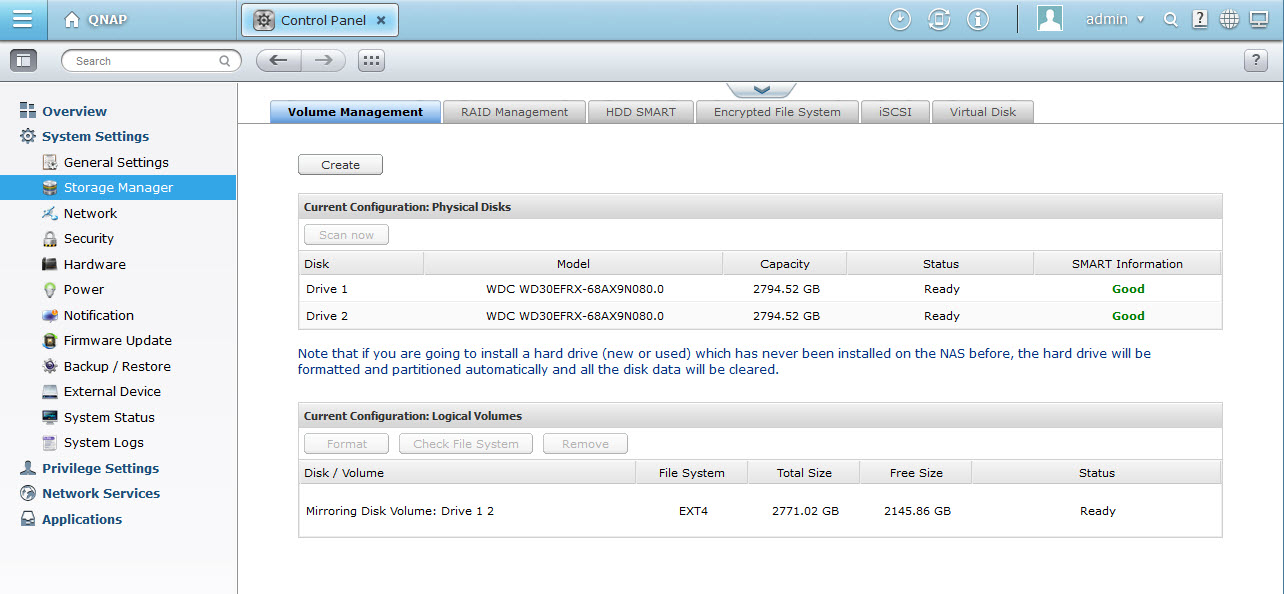Expand Privilege Settings in sidebar
Screen dimensions: 1284x594
tap(100, 468)
